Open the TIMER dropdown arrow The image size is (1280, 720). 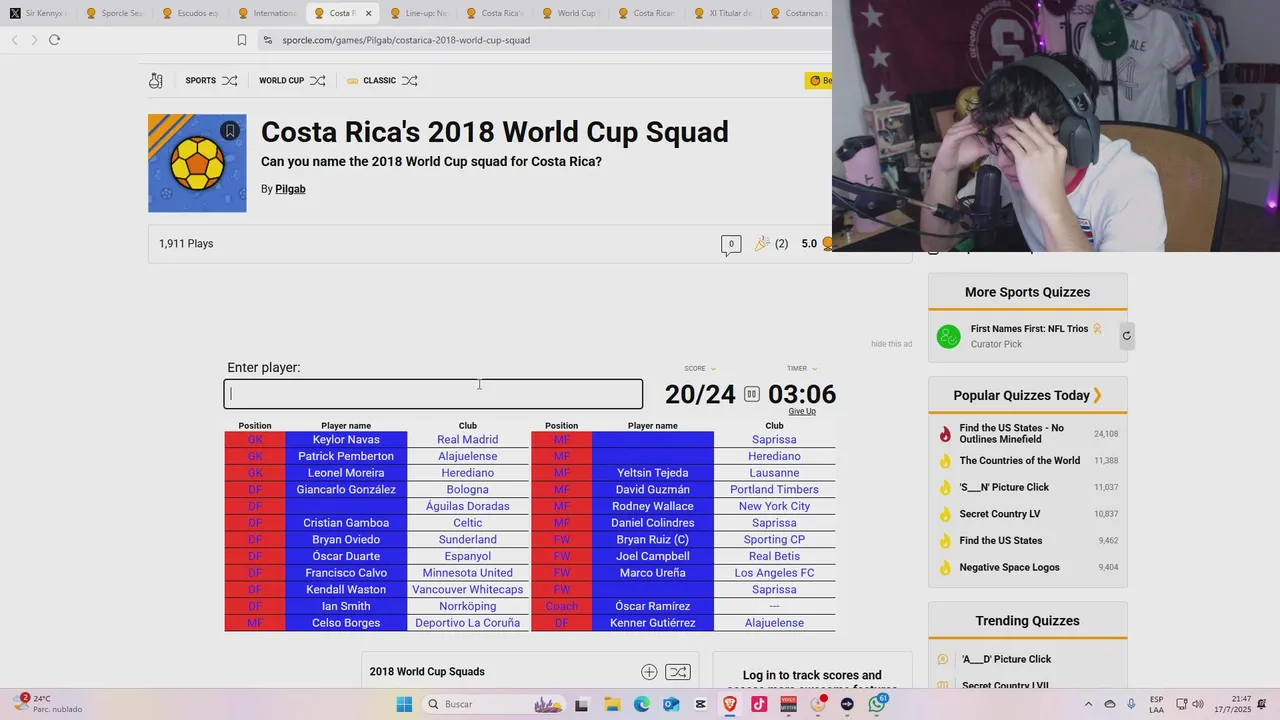coord(814,369)
